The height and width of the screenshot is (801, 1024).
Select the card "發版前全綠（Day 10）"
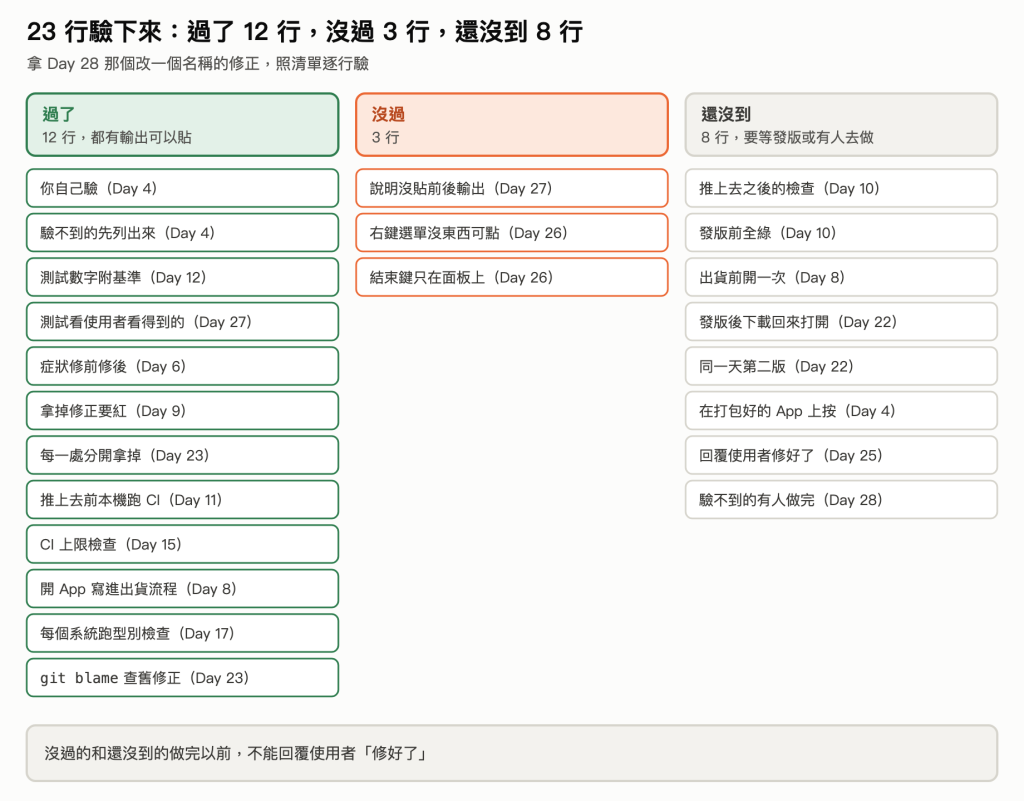coord(841,232)
